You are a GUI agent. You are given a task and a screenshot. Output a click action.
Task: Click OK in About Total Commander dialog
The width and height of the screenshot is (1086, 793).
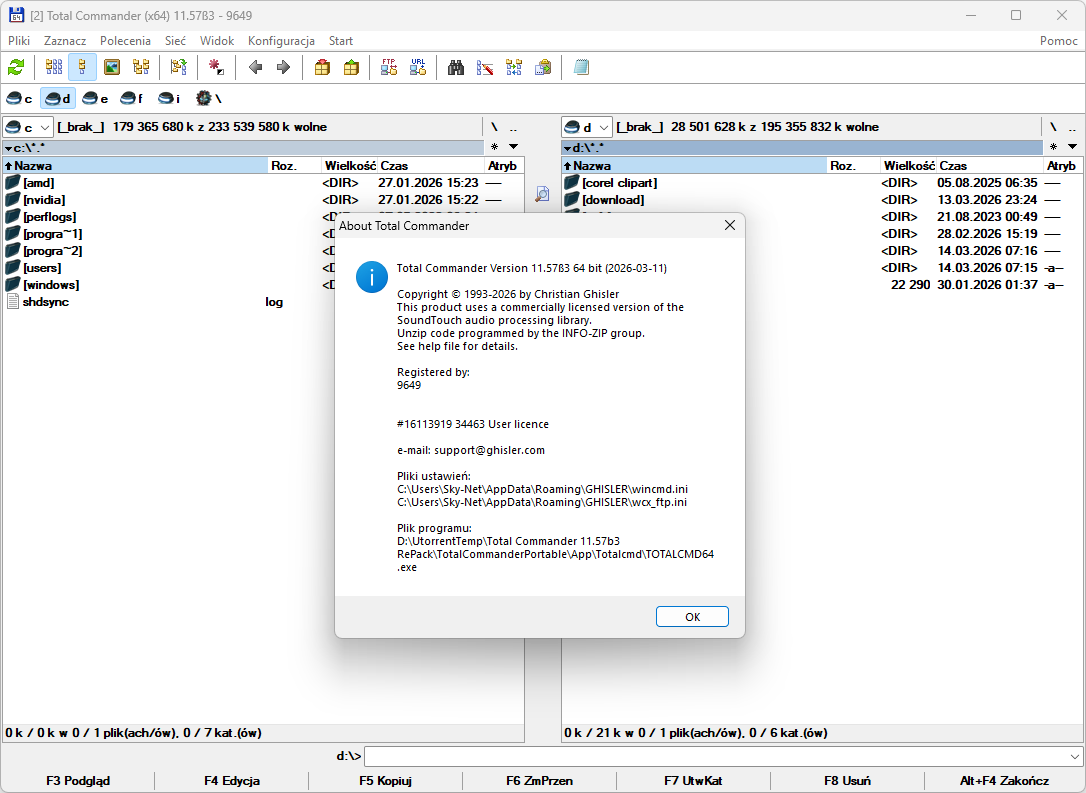click(x=692, y=616)
